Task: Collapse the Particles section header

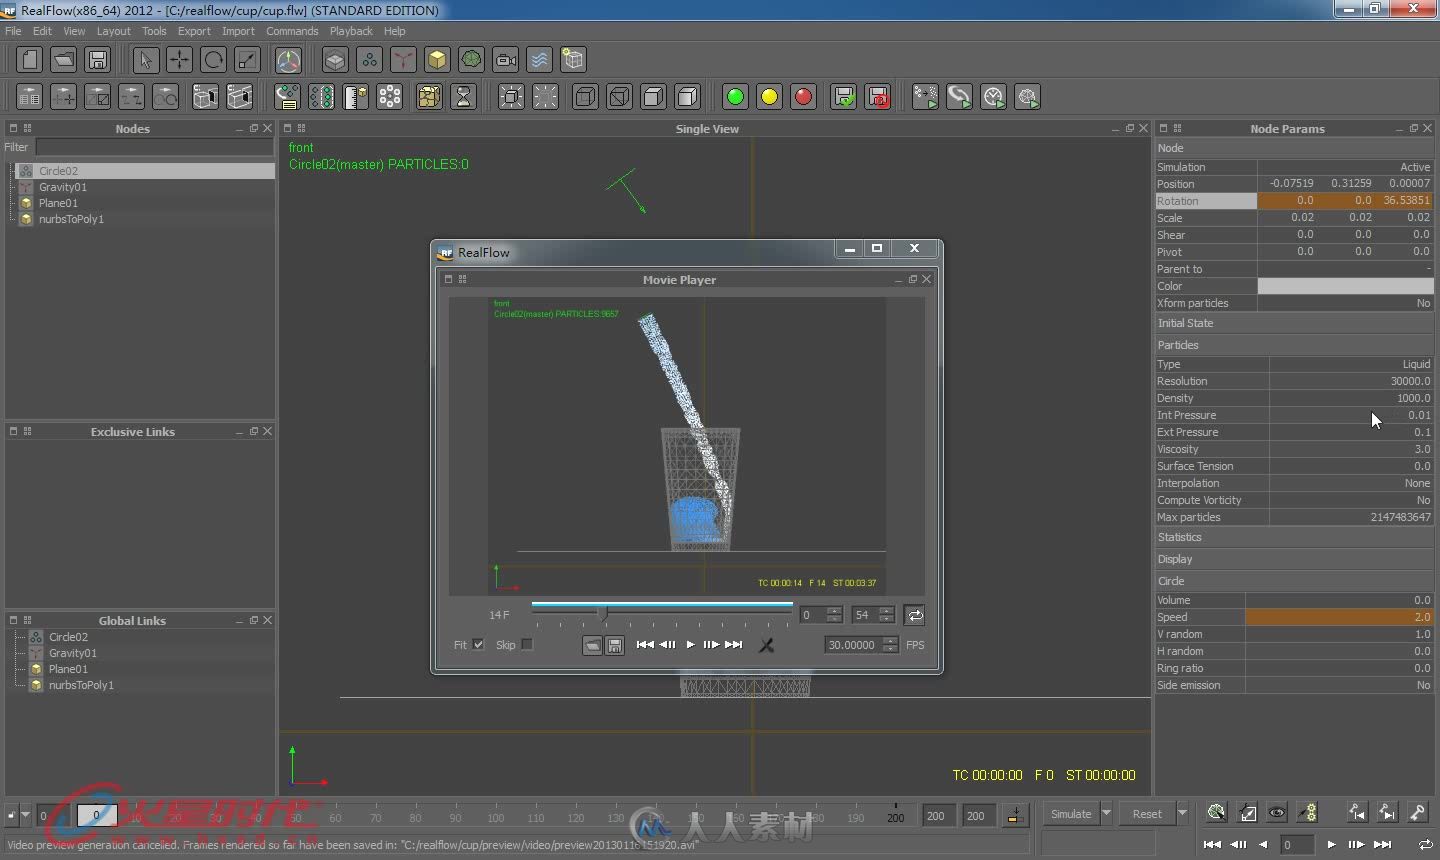Action: click(1294, 345)
